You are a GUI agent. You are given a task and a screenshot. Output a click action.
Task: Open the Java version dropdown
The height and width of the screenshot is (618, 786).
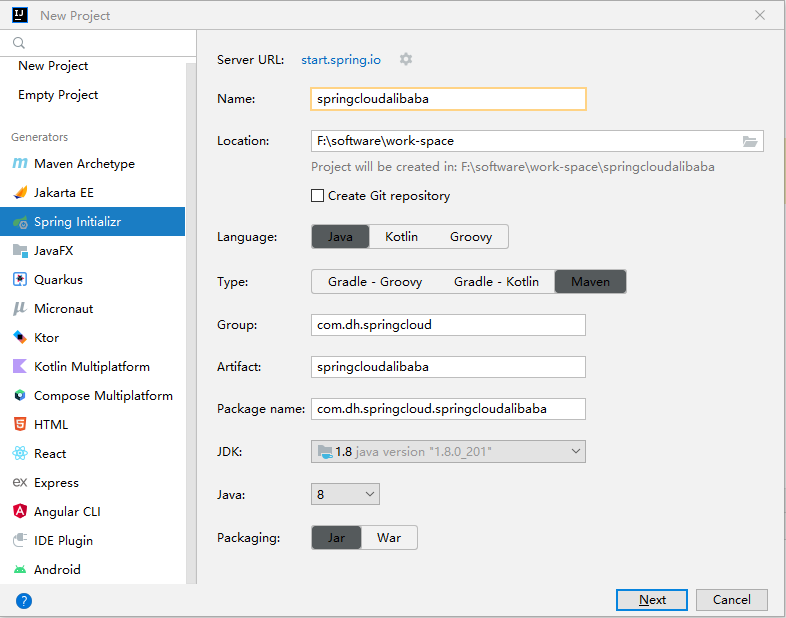(345, 495)
